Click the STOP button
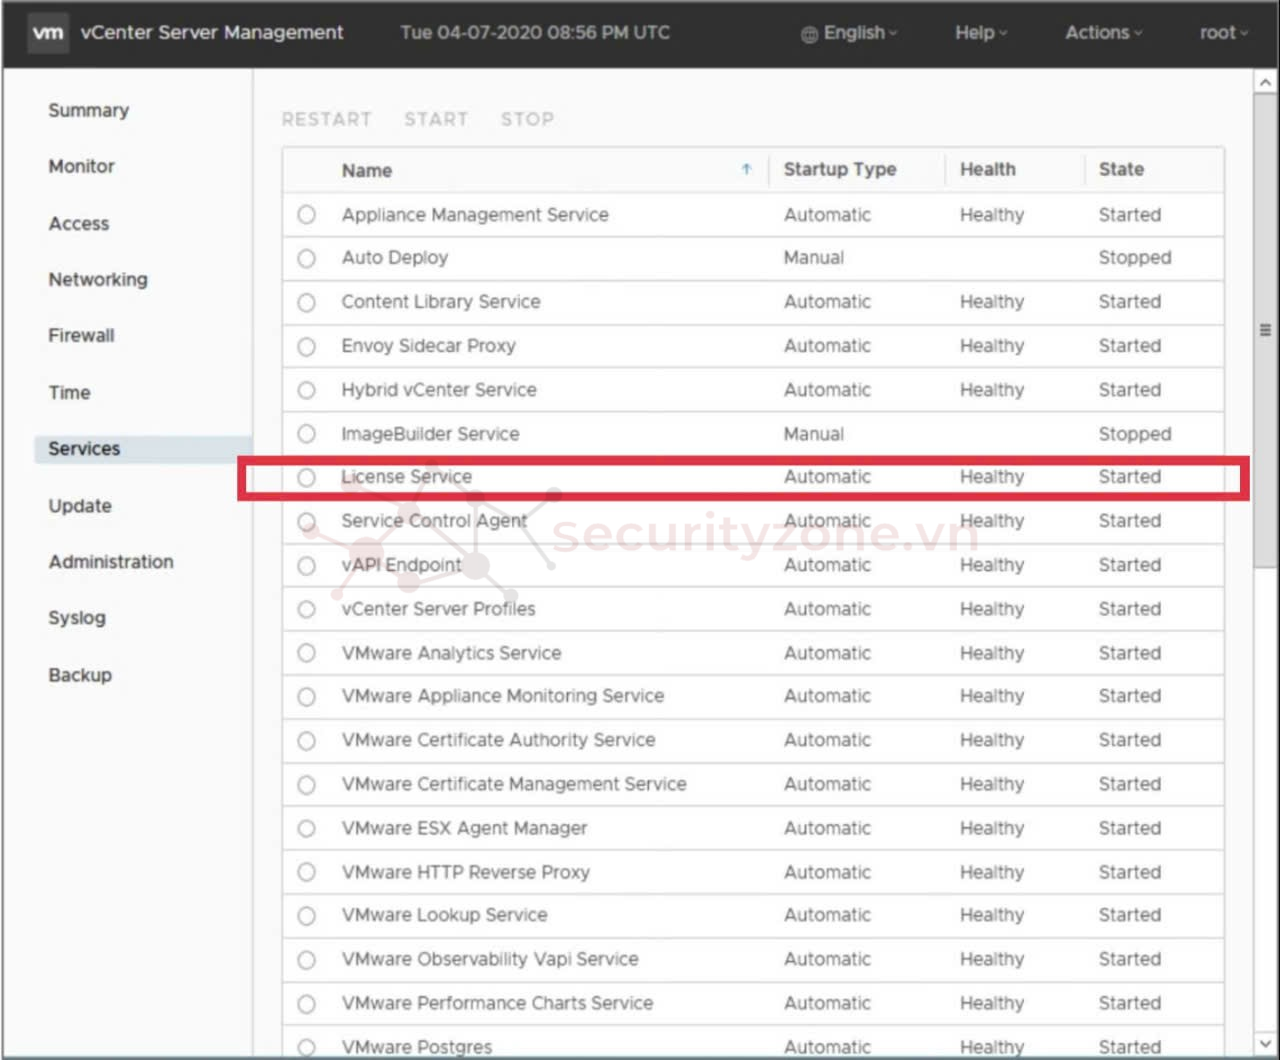 [x=527, y=119]
